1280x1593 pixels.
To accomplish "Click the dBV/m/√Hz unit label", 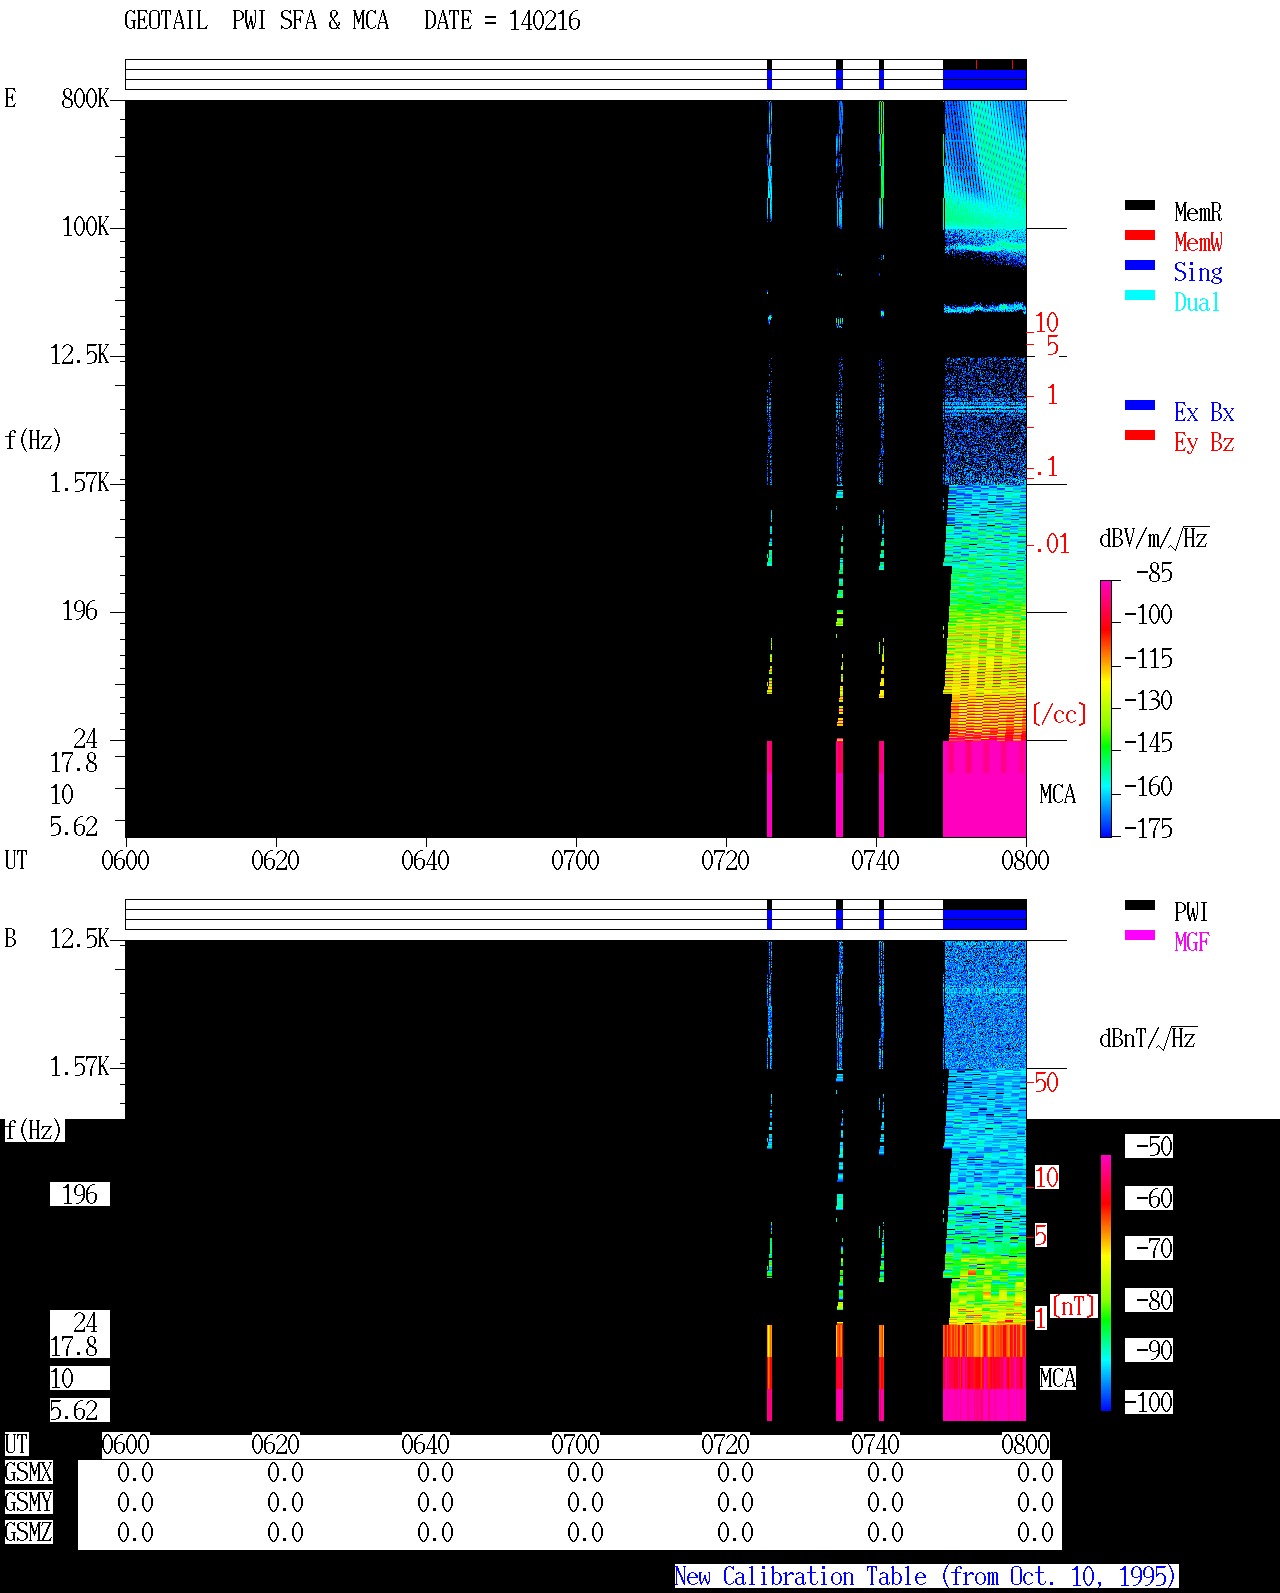I will [x=1154, y=538].
